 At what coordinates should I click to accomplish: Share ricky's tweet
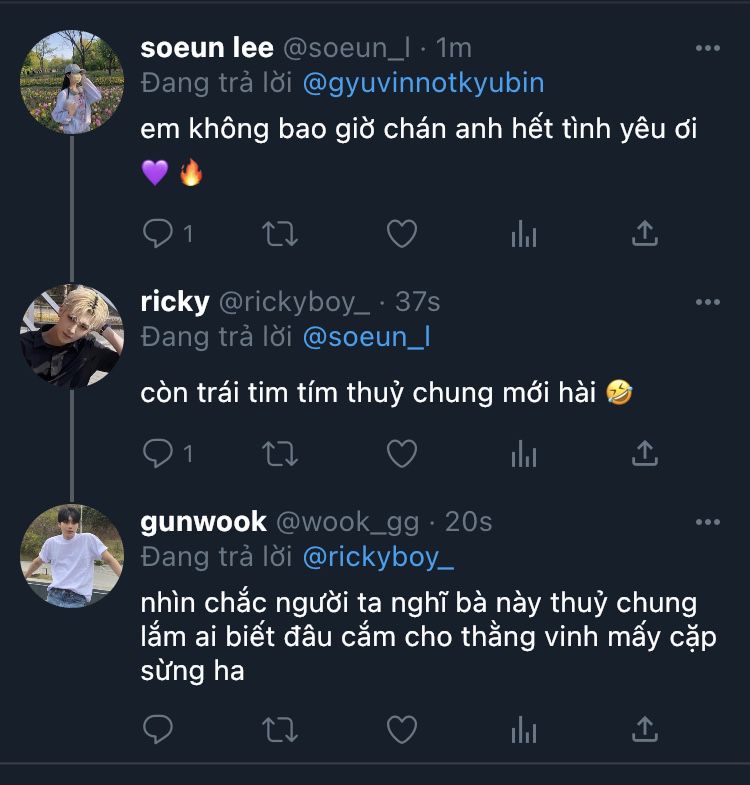click(645, 454)
